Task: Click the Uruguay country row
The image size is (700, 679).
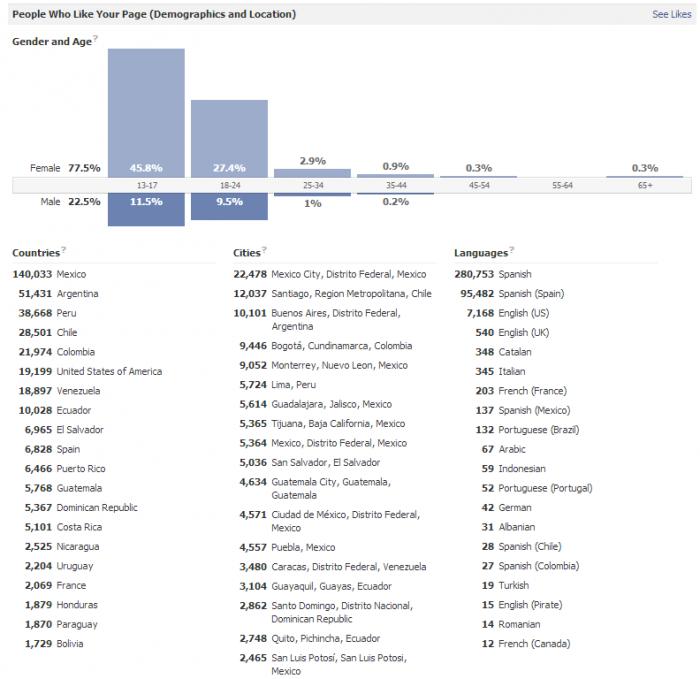Action: (x=59, y=566)
